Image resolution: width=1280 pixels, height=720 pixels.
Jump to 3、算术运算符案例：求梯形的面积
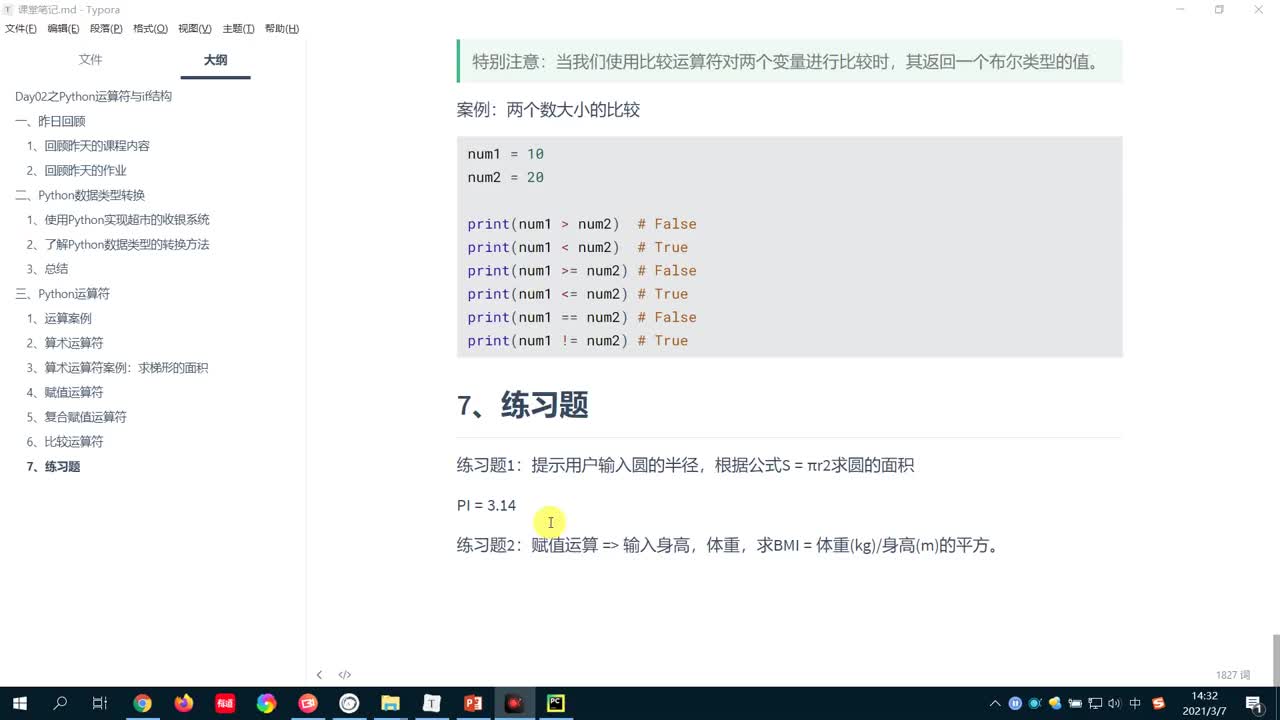pos(117,368)
